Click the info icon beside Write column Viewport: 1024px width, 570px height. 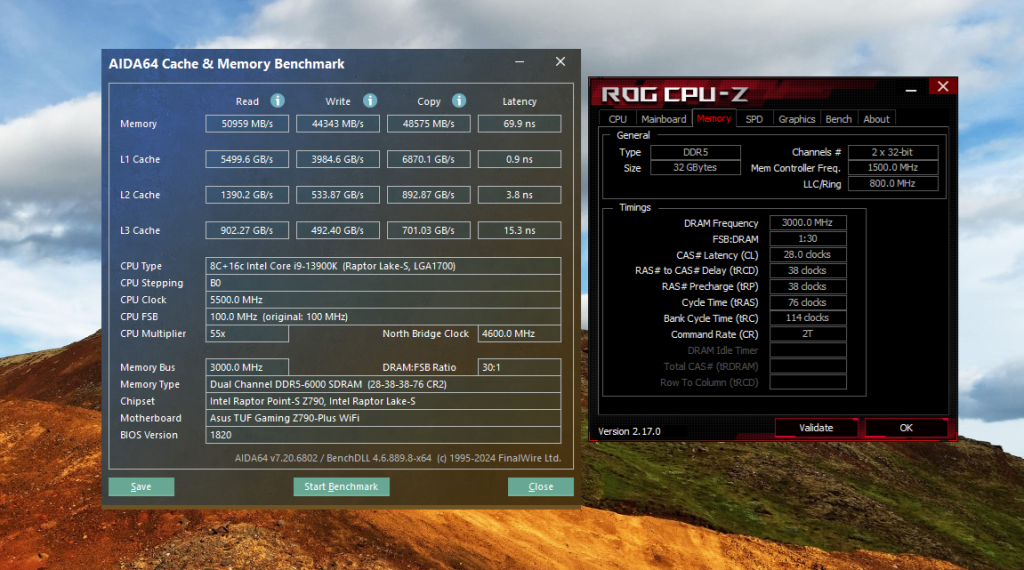(370, 101)
